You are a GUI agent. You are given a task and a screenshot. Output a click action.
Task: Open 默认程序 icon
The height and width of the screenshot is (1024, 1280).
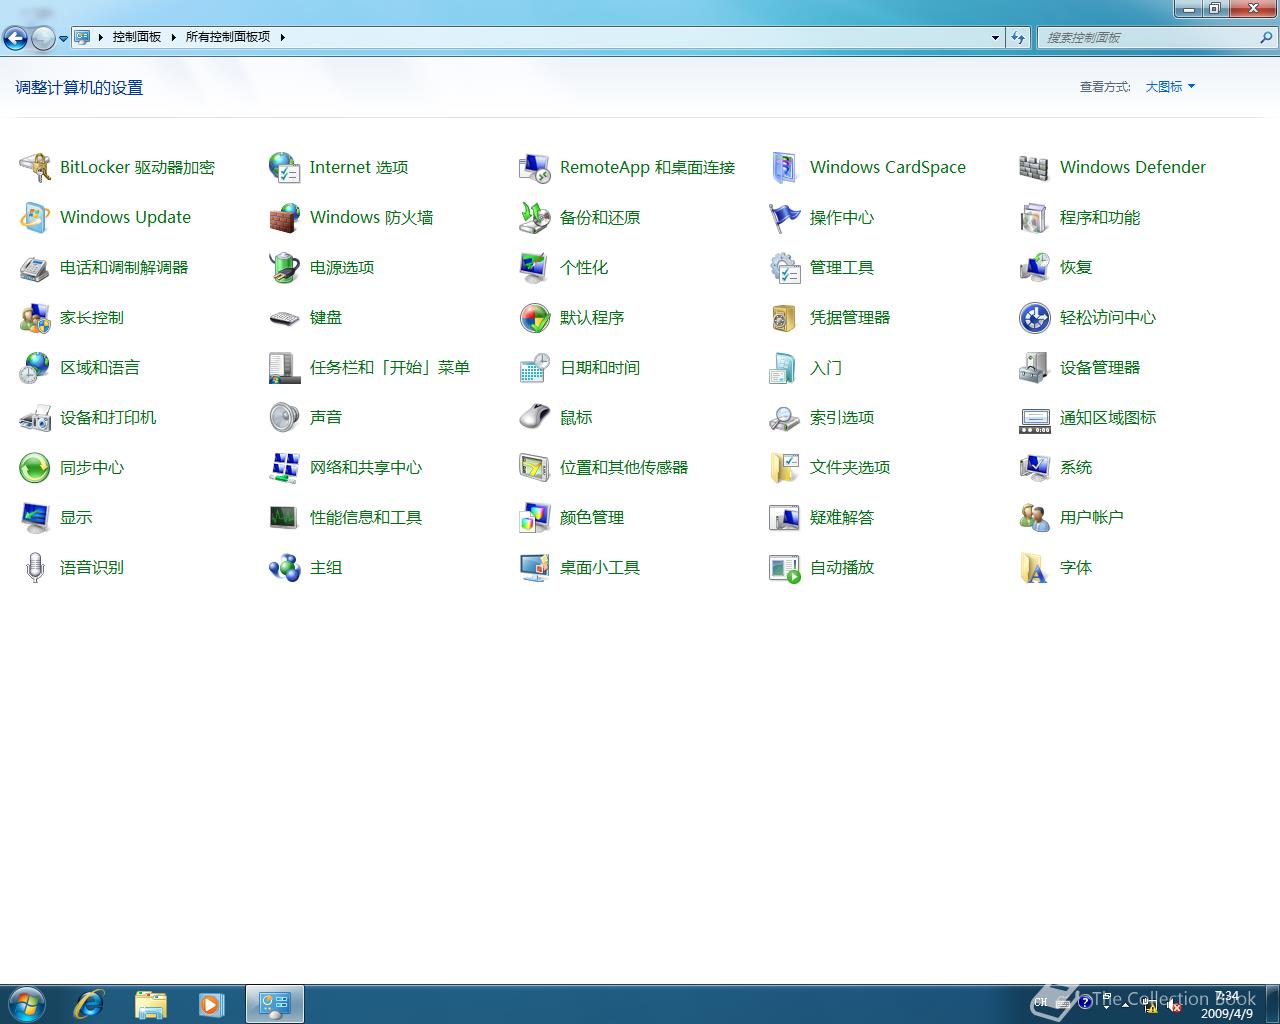[535, 317]
